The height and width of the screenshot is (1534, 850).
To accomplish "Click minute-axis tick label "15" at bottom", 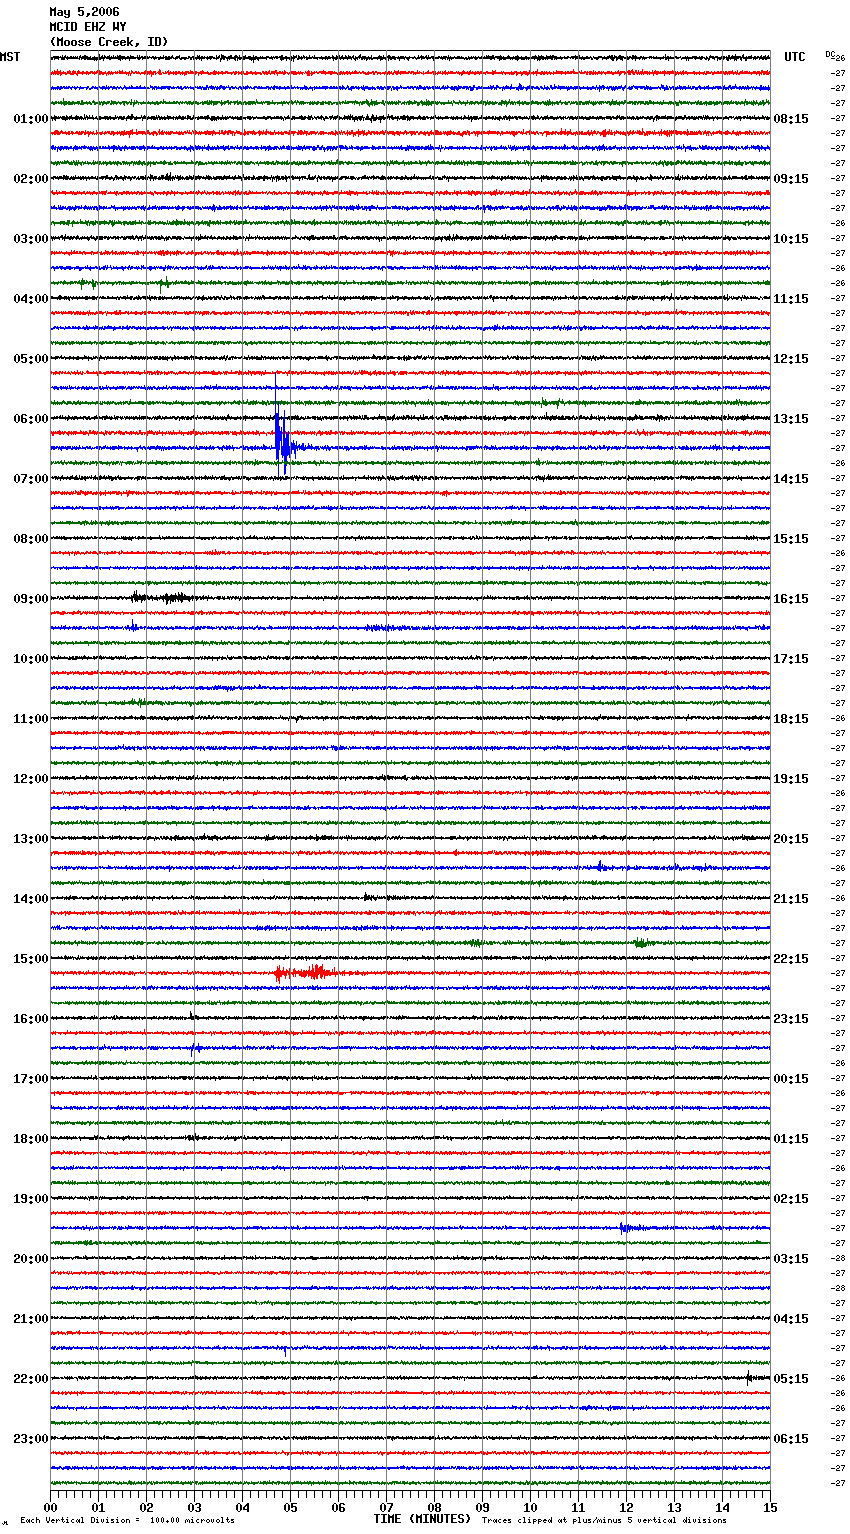I will (770, 1507).
